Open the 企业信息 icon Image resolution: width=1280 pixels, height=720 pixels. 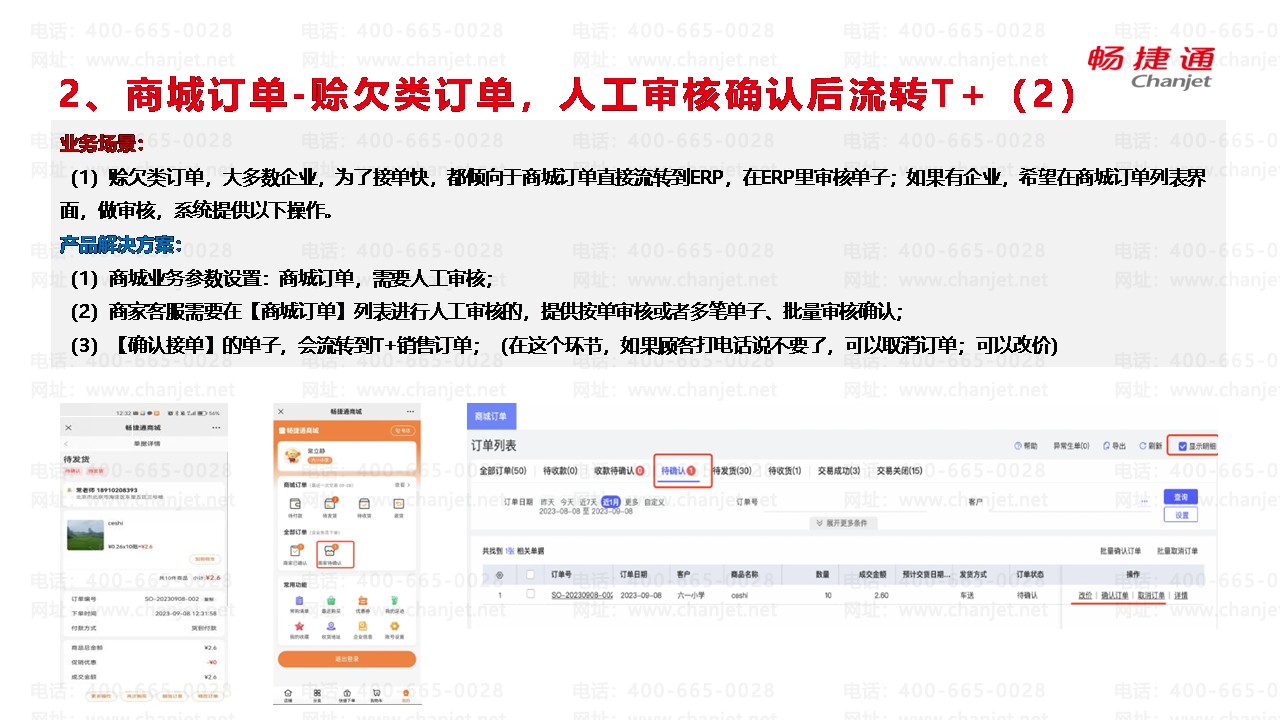pyautogui.click(x=364, y=626)
